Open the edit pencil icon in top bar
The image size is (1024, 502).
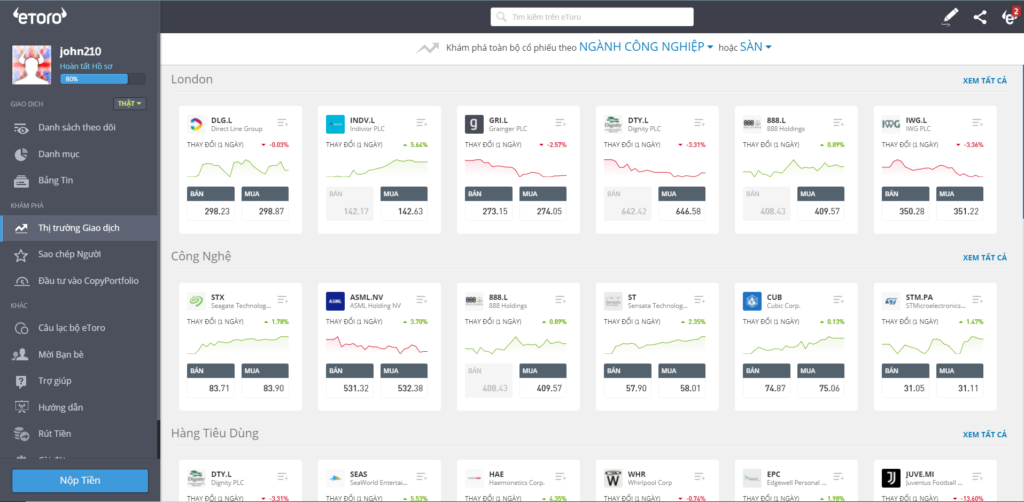pos(951,17)
